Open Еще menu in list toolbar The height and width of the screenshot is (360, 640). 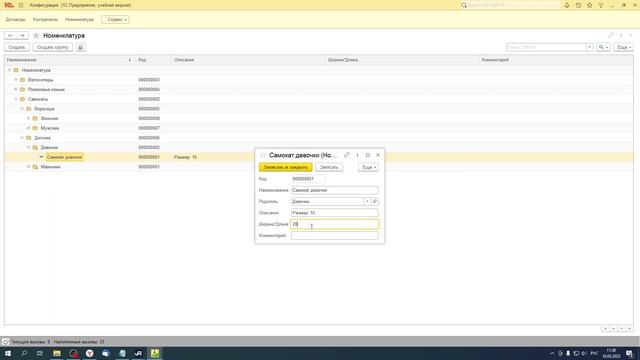[x=624, y=47]
